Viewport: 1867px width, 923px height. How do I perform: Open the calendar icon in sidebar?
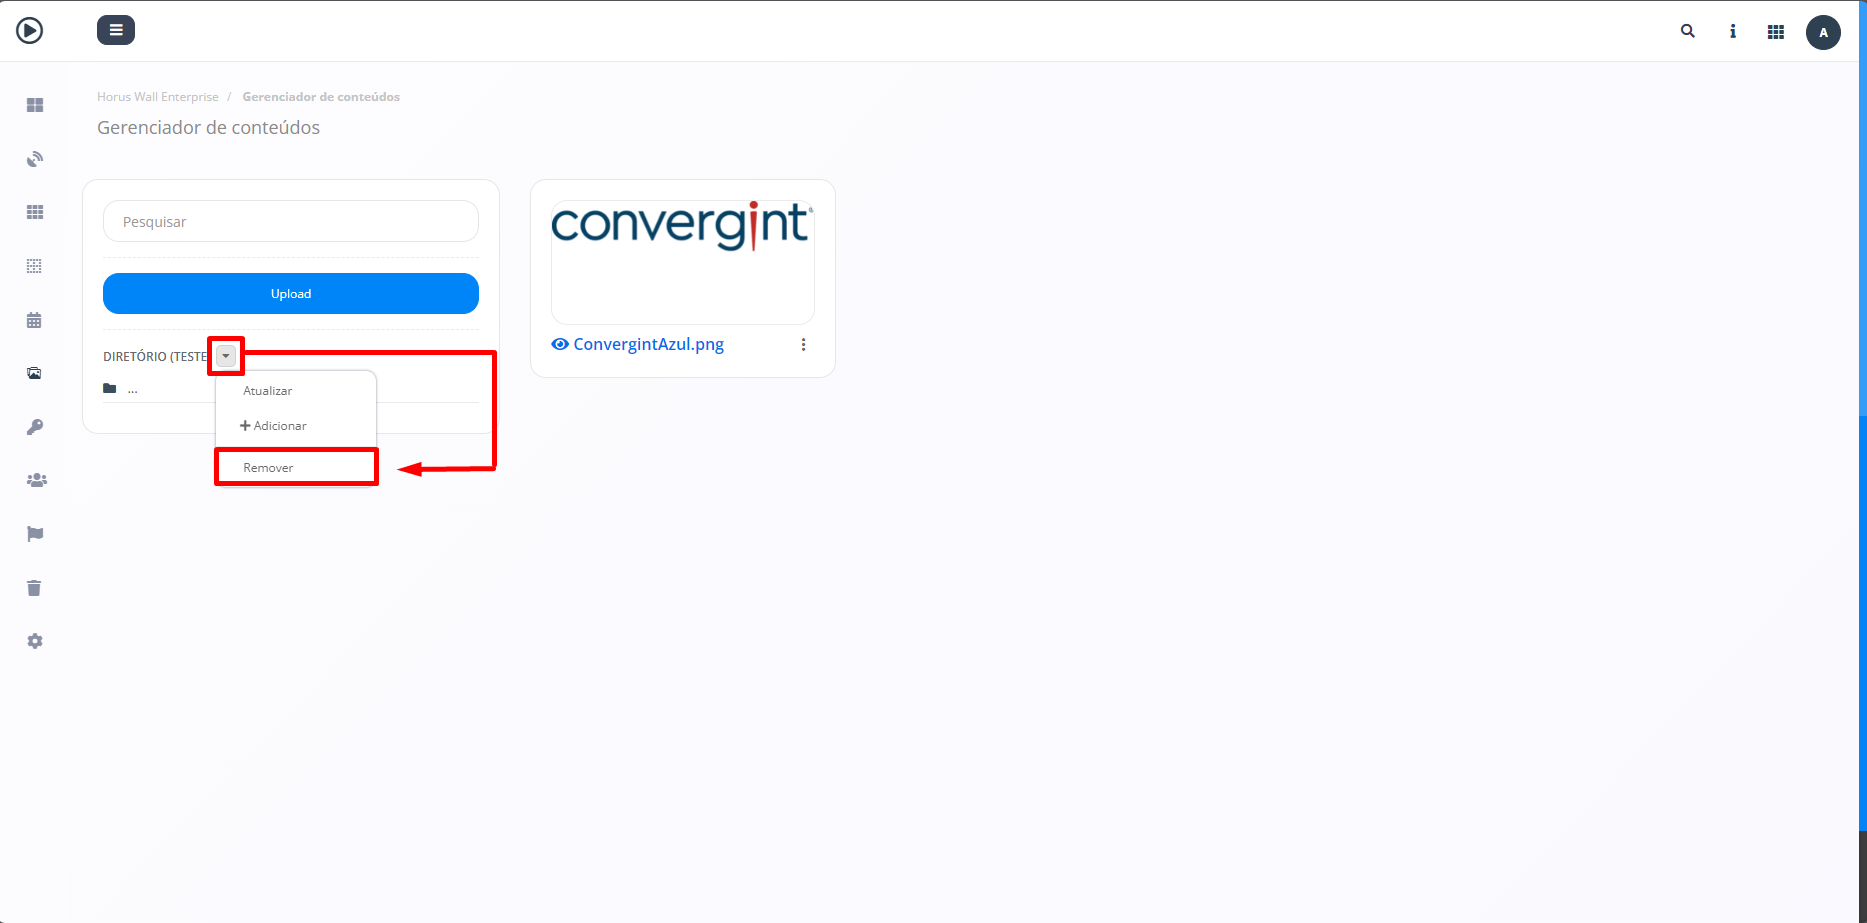pos(34,320)
